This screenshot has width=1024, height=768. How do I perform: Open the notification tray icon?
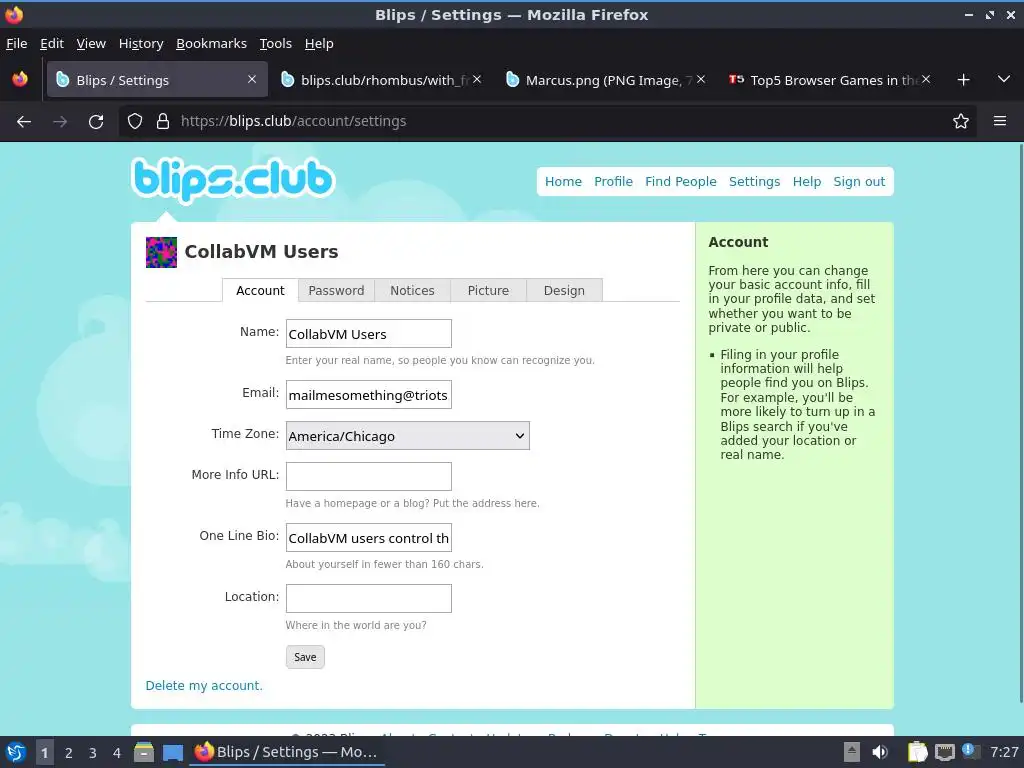click(x=970, y=751)
